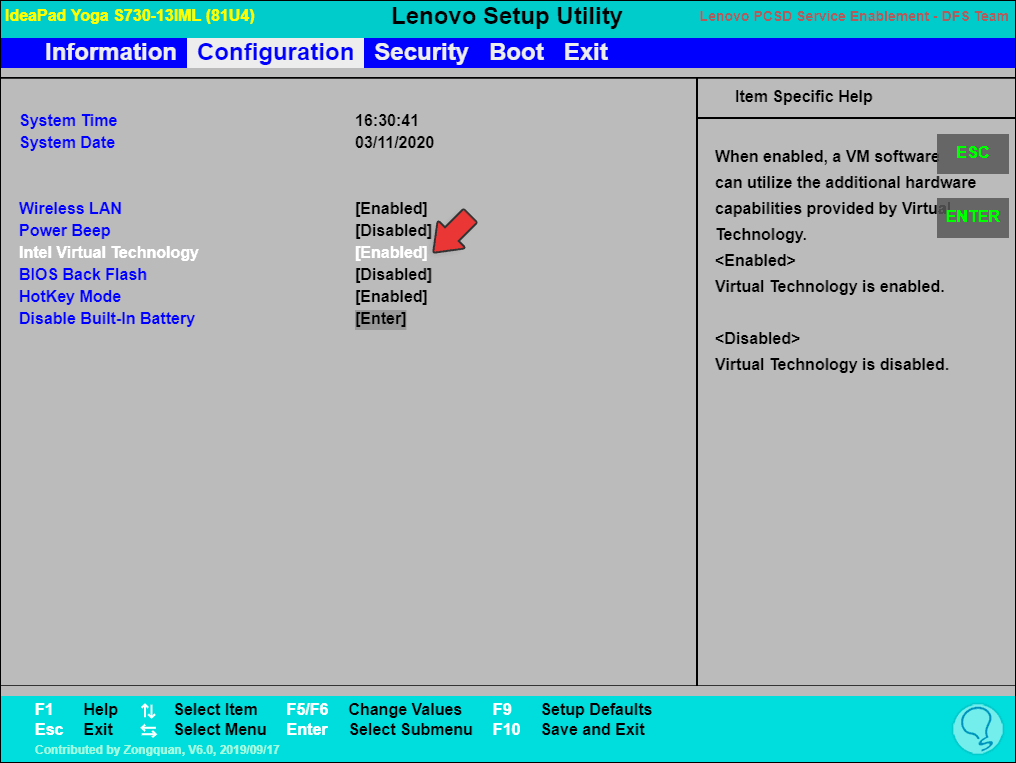This screenshot has width=1016, height=763.
Task: Click the Esc Exit hint
Action: click(74, 730)
